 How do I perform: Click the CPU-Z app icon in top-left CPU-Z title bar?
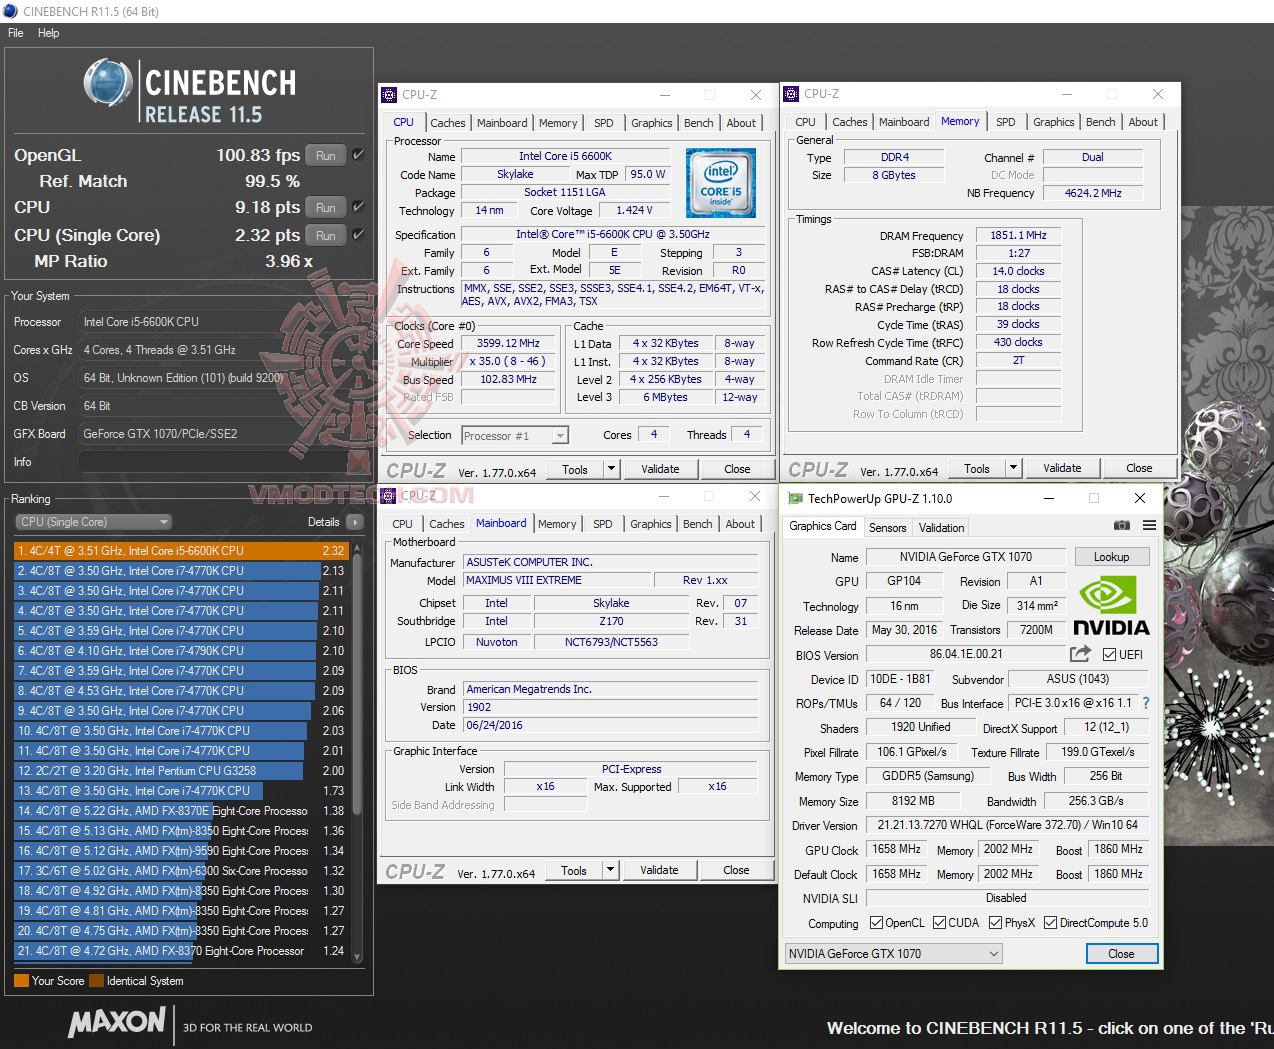coord(390,95)
